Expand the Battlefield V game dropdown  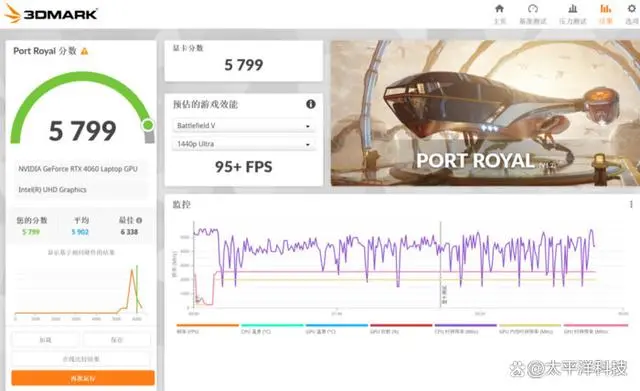coord(244,126)
